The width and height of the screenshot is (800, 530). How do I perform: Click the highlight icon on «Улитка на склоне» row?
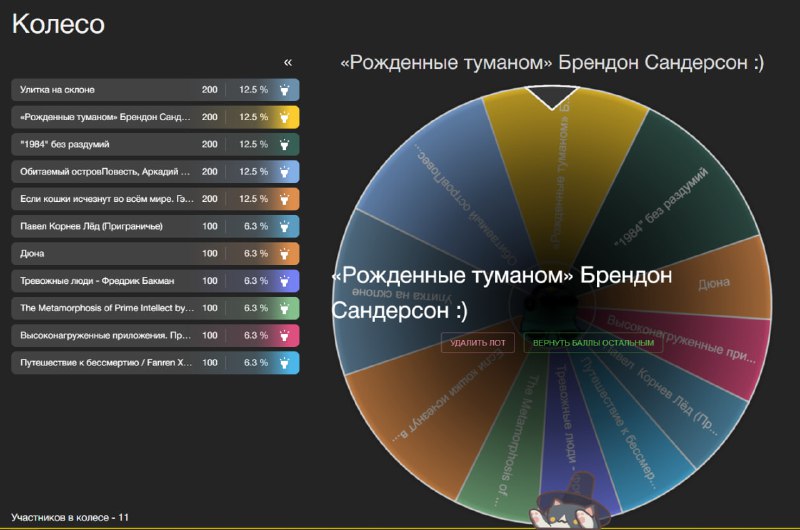point(285,90)
